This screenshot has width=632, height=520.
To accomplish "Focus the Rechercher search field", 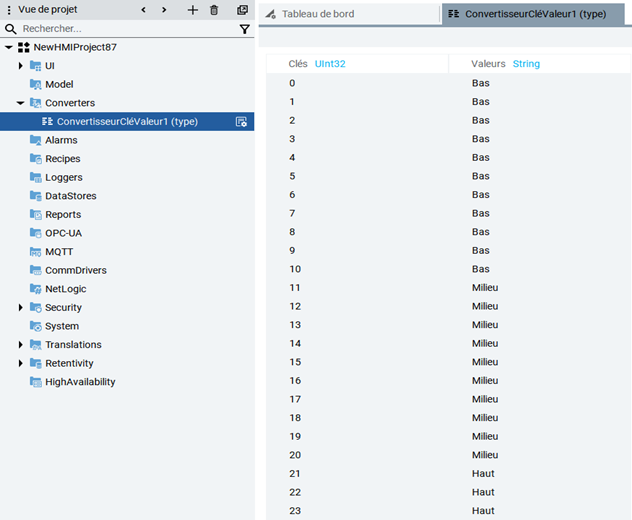I will (129, 29).
